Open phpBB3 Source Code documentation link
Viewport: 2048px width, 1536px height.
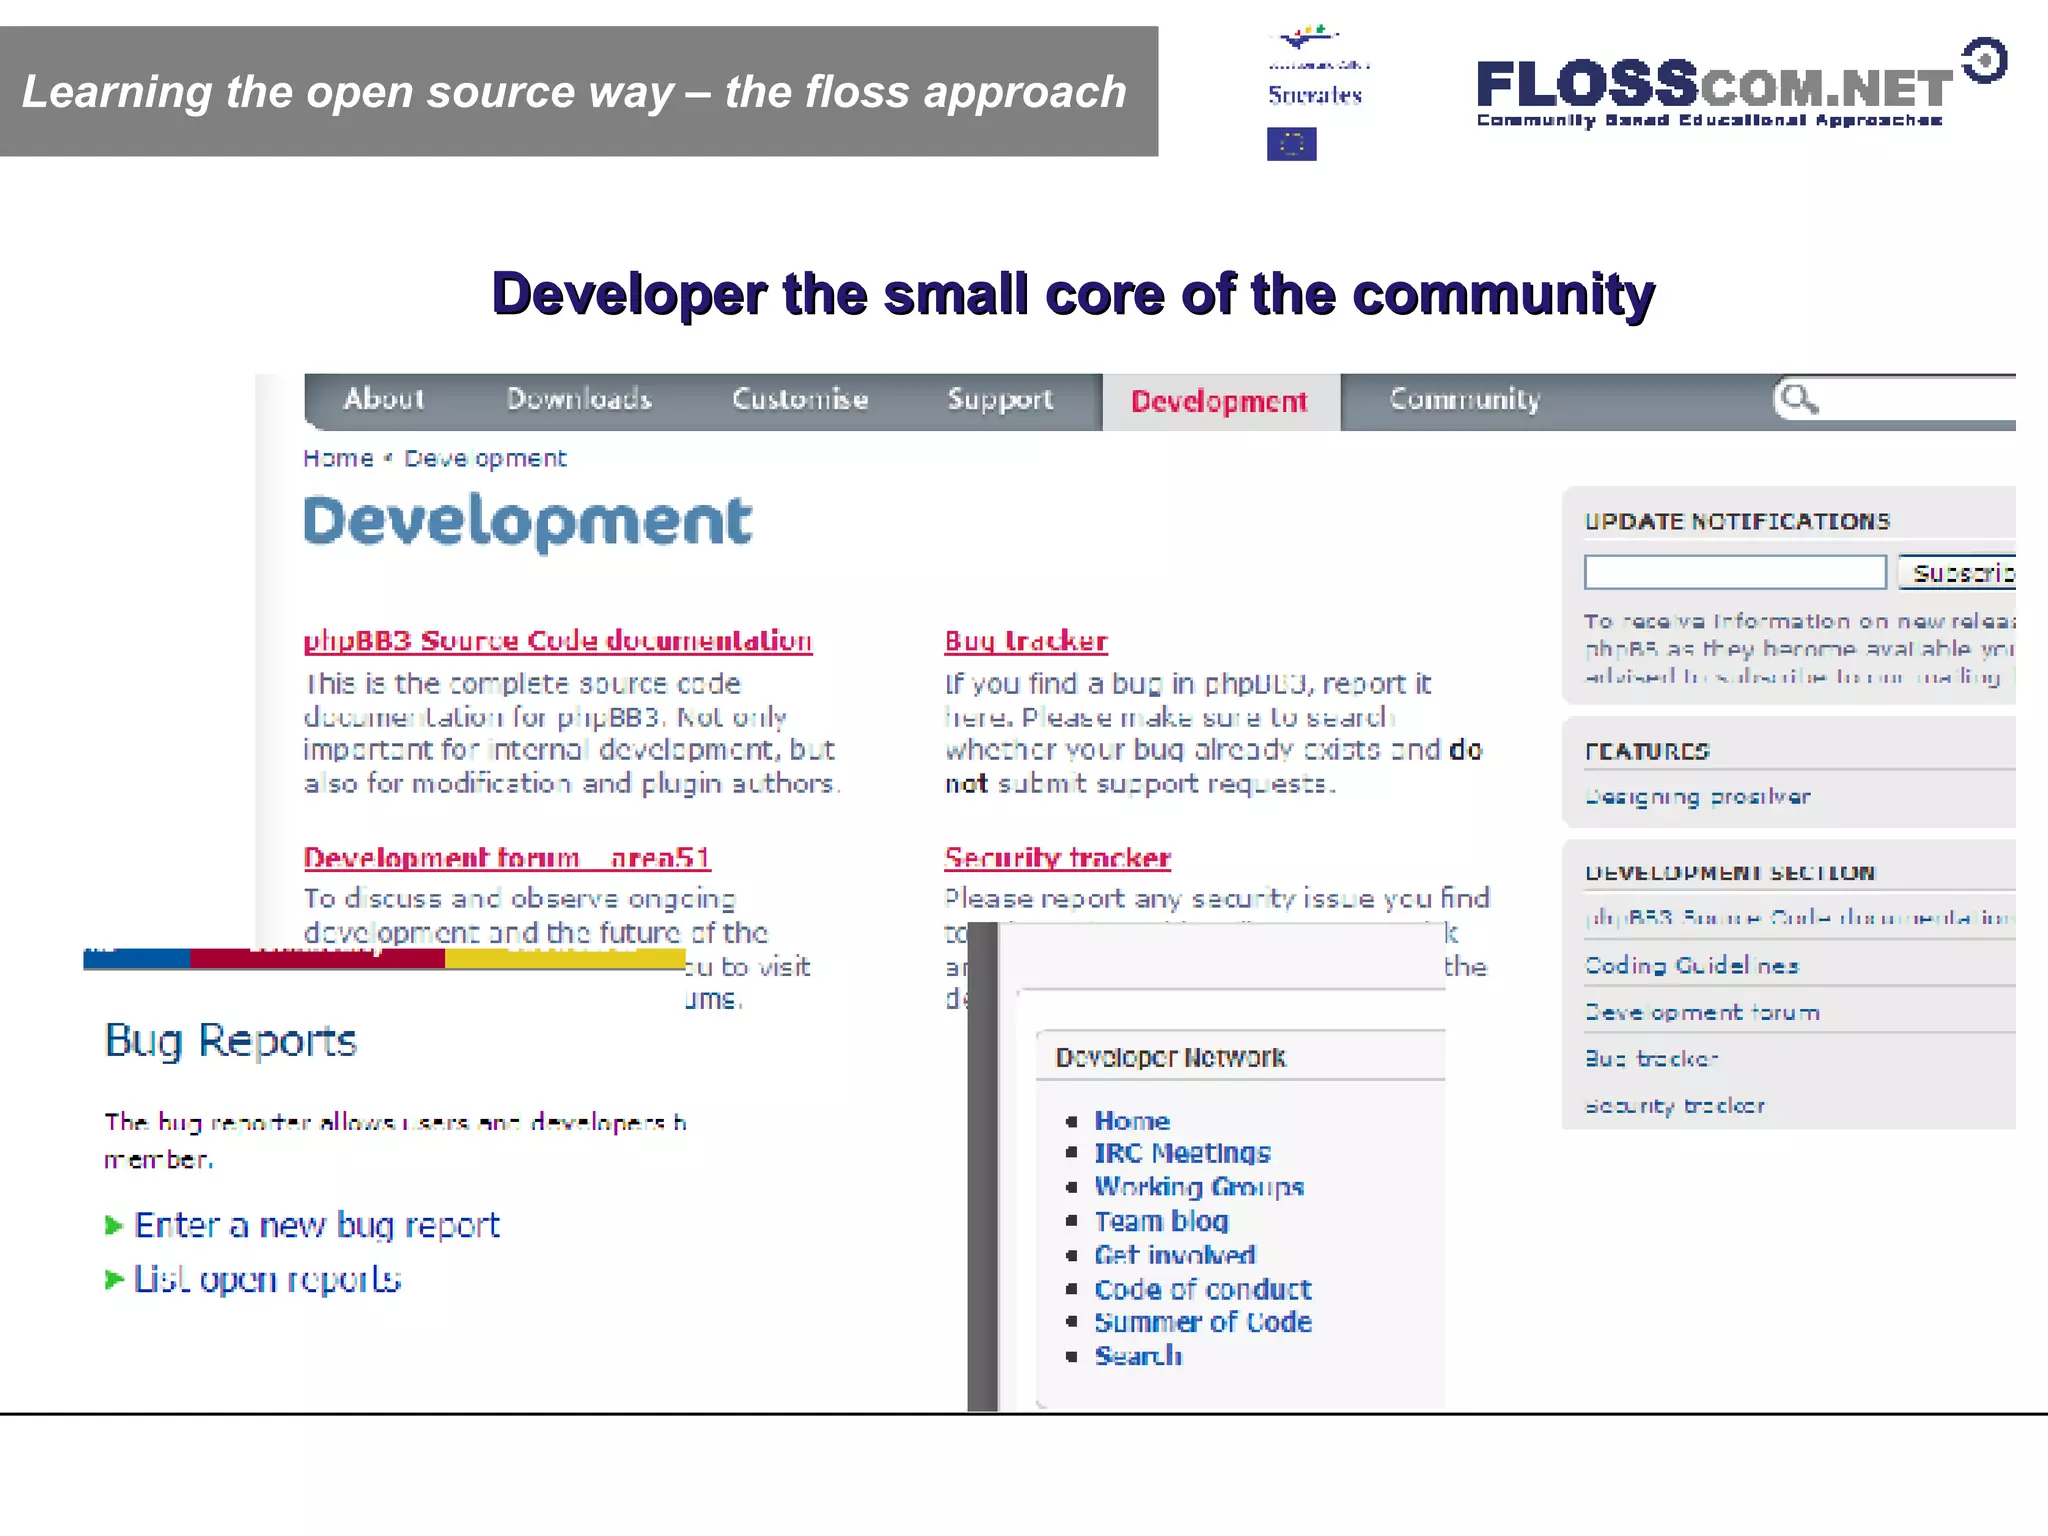point(558,641)
